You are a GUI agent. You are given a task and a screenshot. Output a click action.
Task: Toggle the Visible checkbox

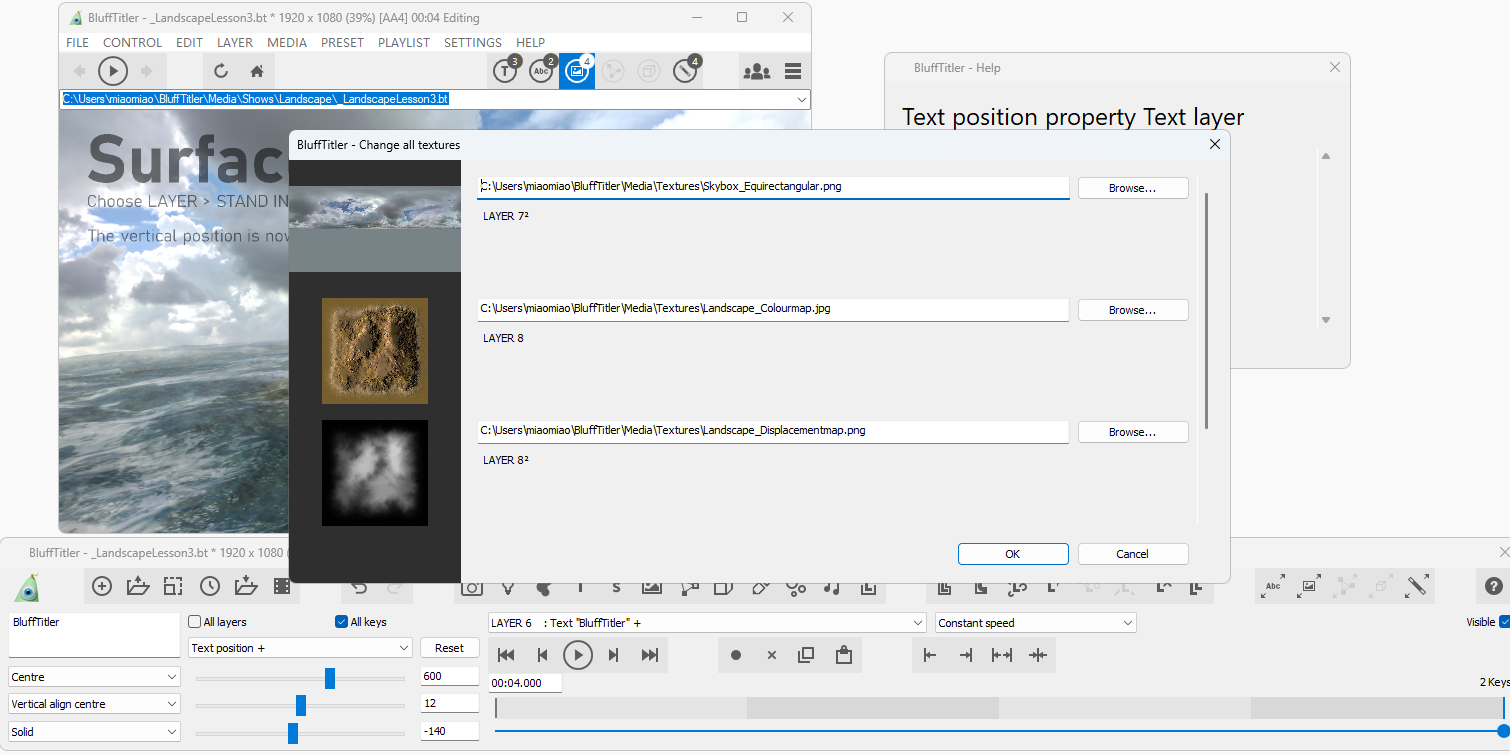tap(1504, 622)
